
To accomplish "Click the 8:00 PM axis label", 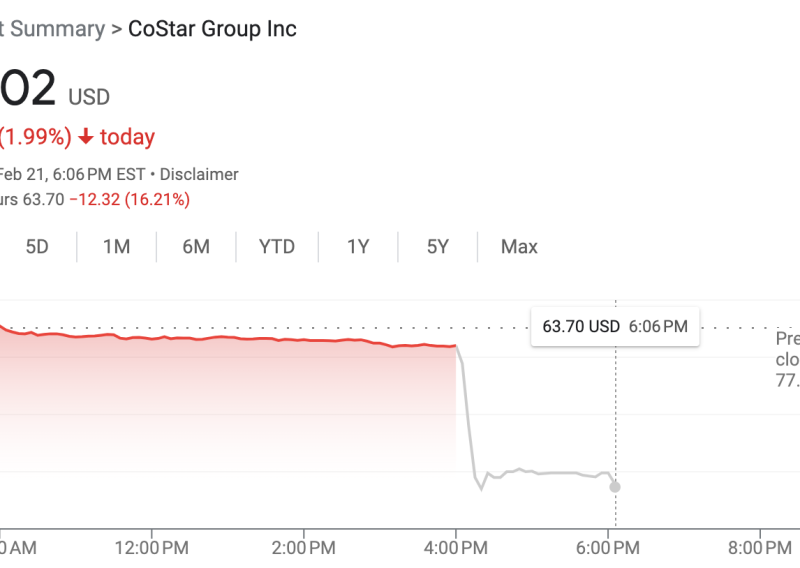I will 760,548.
